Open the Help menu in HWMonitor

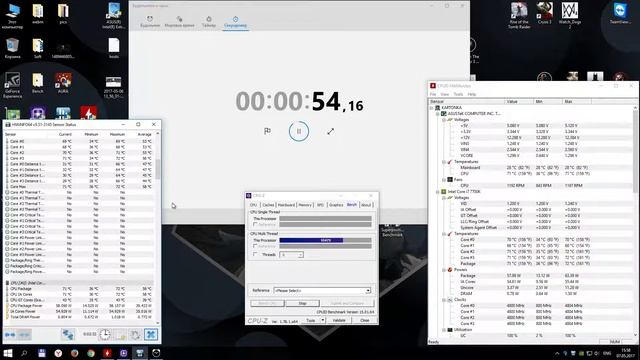click(x=472, y=94)
